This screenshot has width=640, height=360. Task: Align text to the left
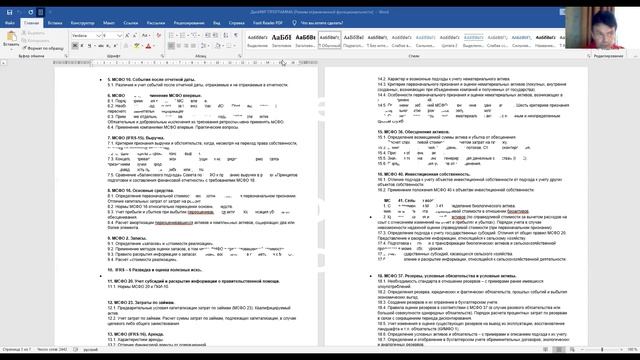tap(171, 46)
